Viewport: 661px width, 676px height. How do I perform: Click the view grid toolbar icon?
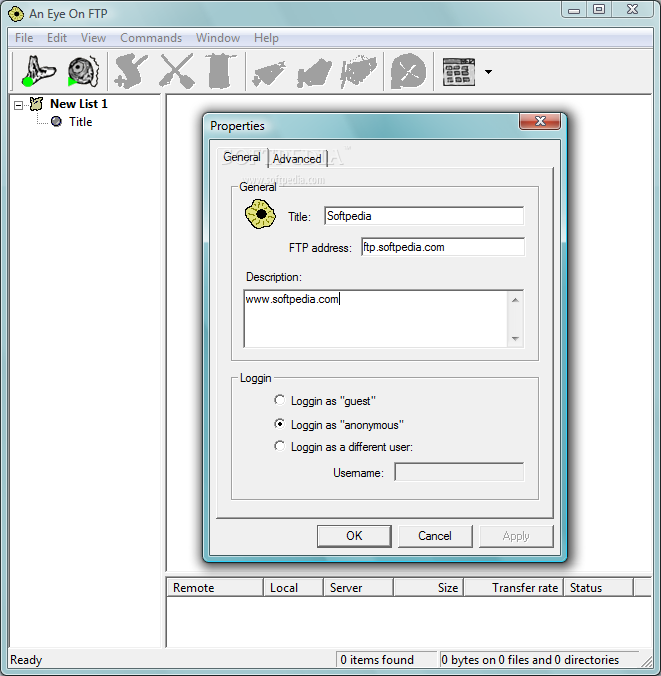click(x=459, y=72)
